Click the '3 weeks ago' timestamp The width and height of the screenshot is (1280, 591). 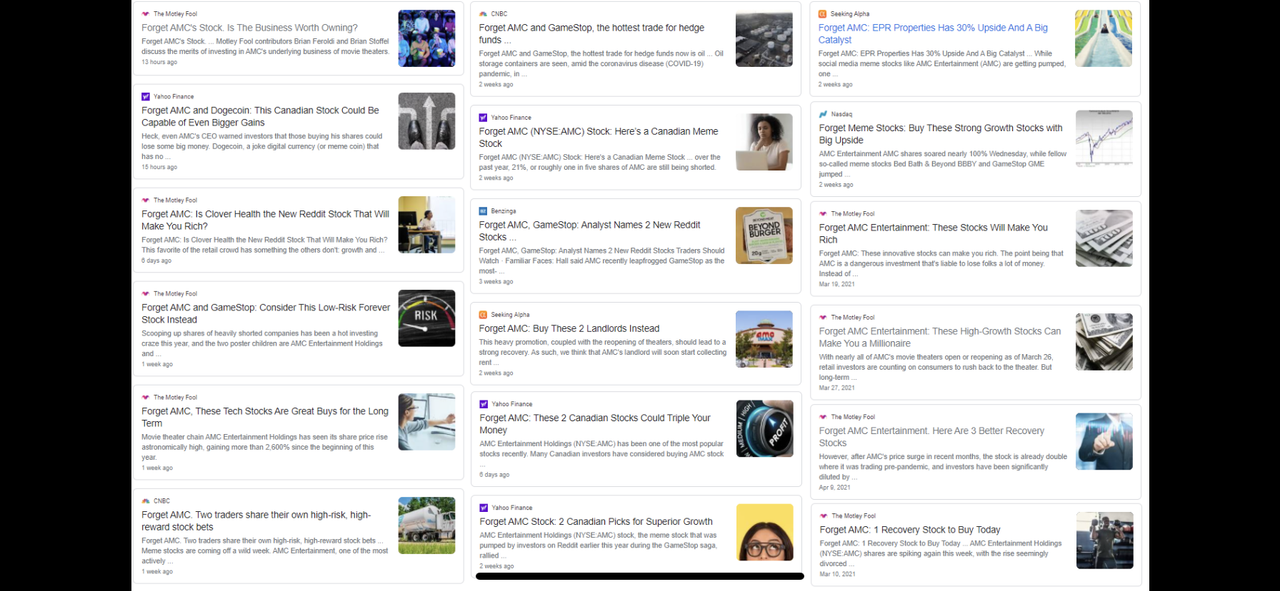(496, 281)
